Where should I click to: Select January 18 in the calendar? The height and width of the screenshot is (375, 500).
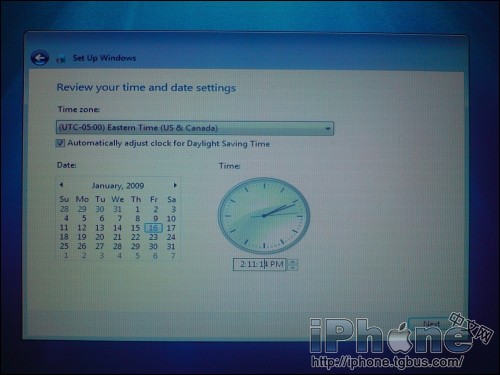point(64,237)
